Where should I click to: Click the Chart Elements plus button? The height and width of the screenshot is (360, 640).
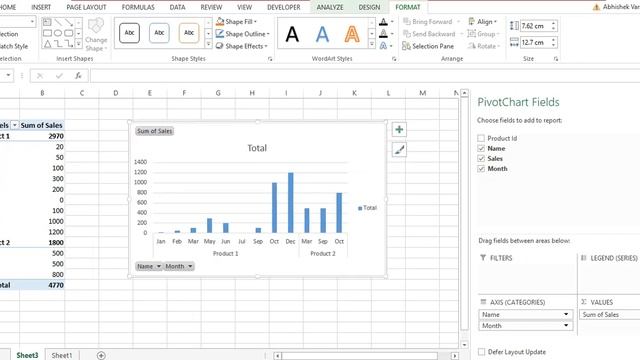399,130
